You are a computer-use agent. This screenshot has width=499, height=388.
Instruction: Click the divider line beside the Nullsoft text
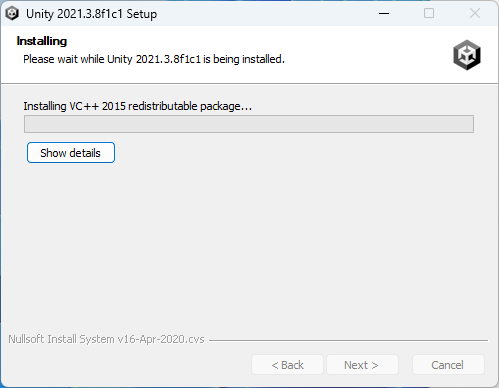(348, 340)
